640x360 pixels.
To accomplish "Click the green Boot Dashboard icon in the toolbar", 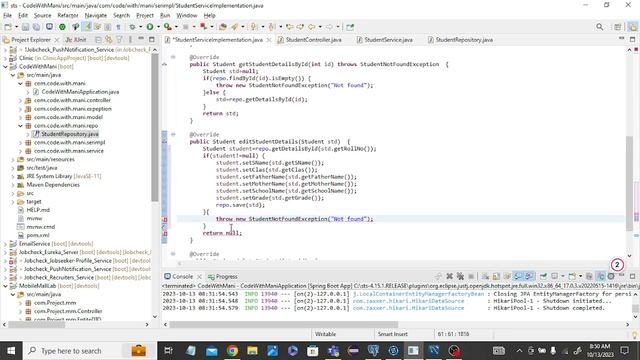I will point(62,27).
